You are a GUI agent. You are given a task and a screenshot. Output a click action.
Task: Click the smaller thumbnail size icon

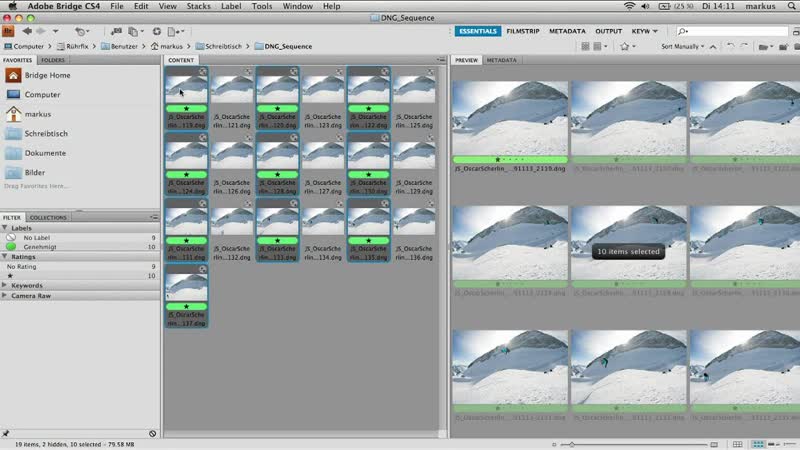click(x=554, y=444)
